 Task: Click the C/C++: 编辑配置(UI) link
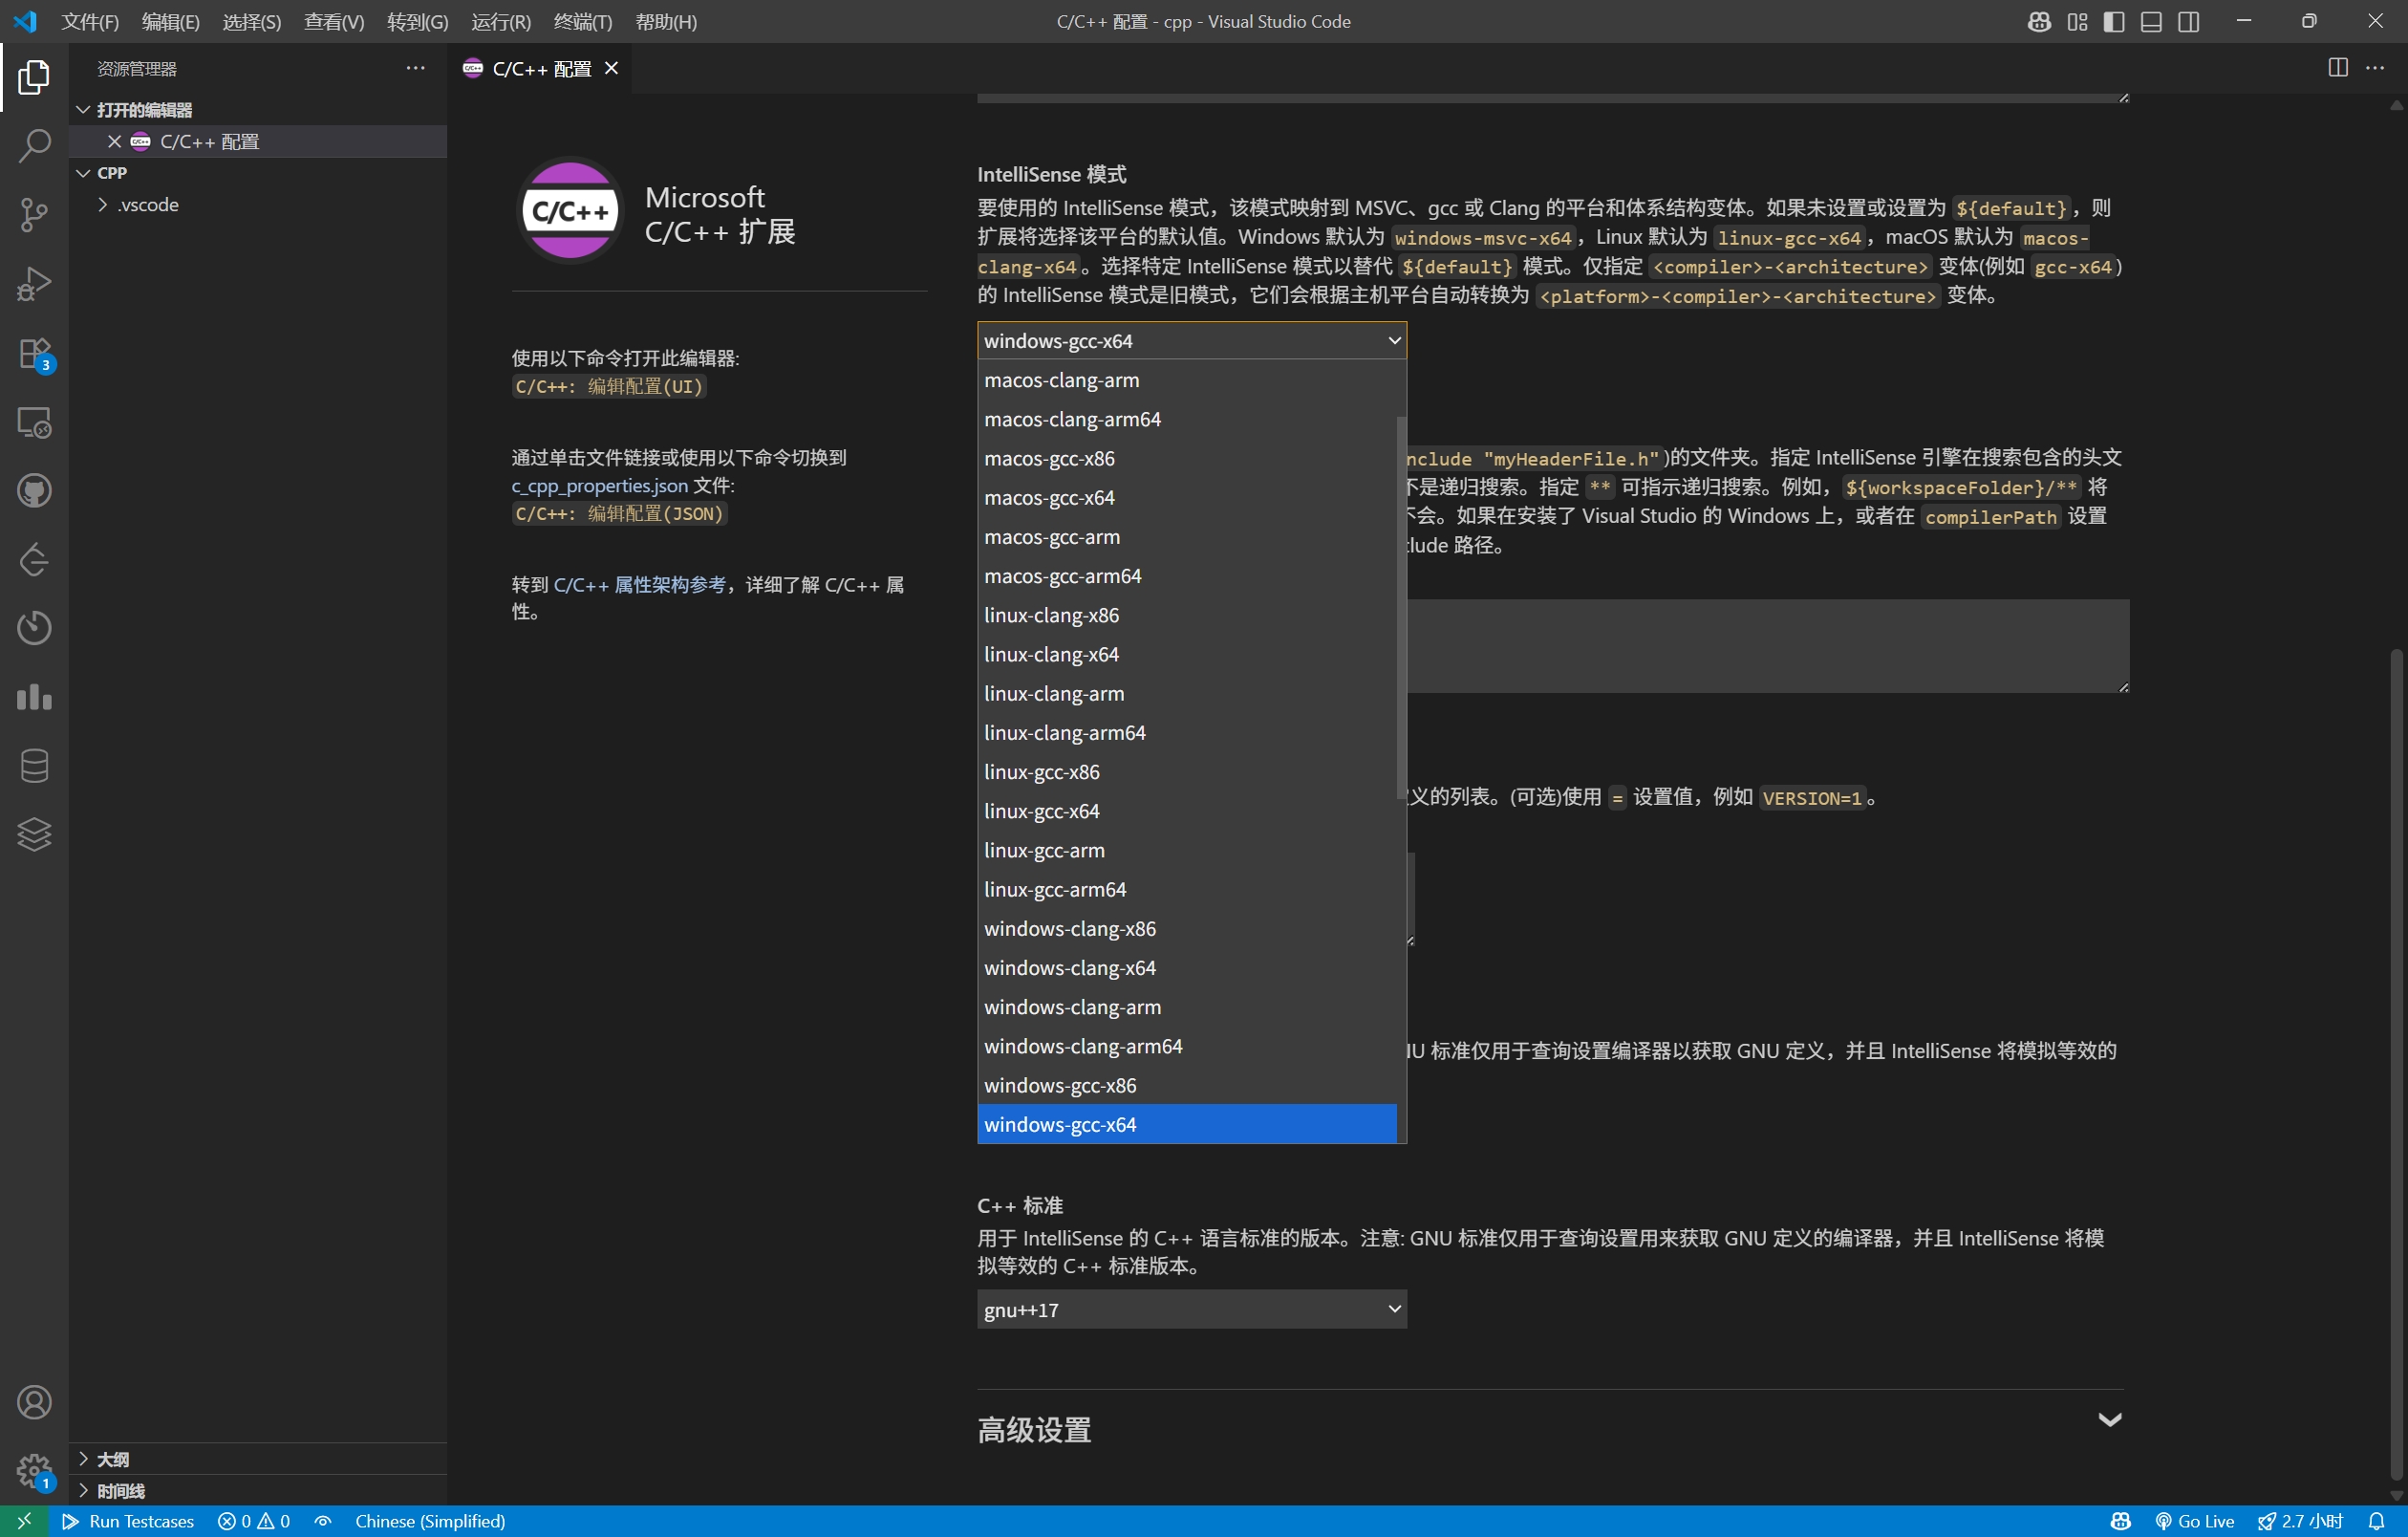[607, 387]
